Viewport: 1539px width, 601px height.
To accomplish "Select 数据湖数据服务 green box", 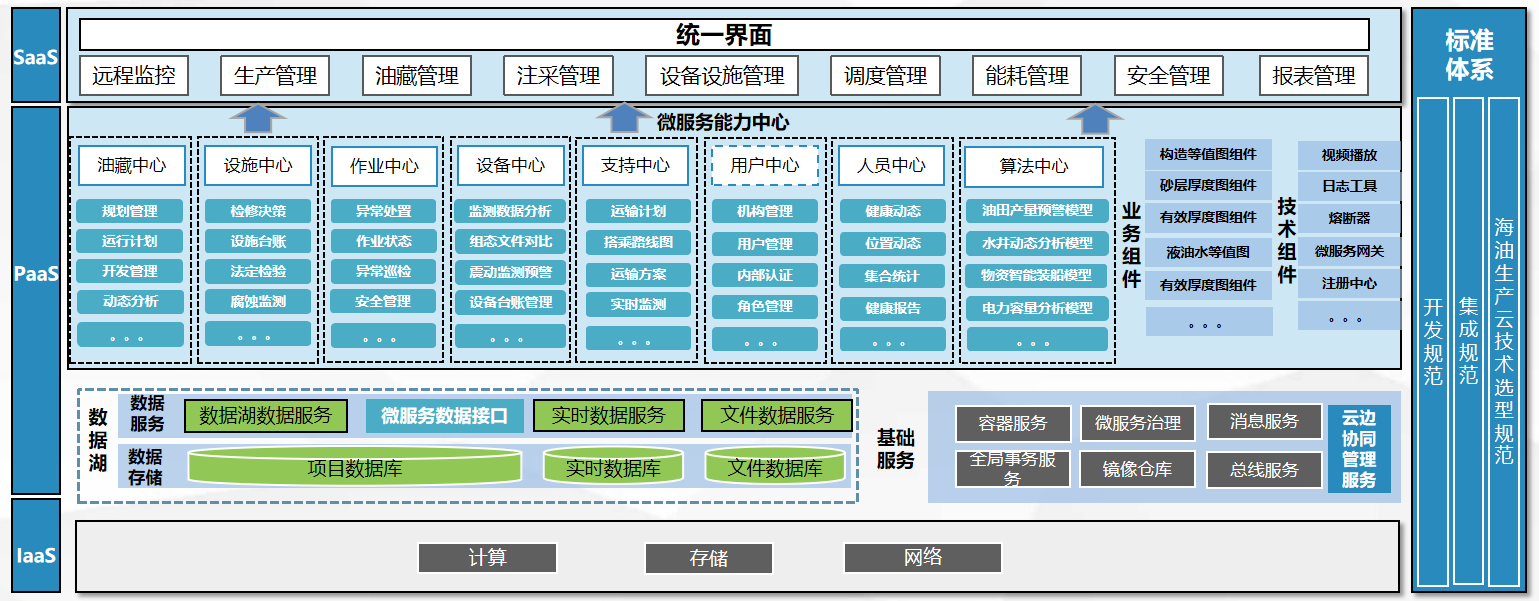I will coord(265,416).
